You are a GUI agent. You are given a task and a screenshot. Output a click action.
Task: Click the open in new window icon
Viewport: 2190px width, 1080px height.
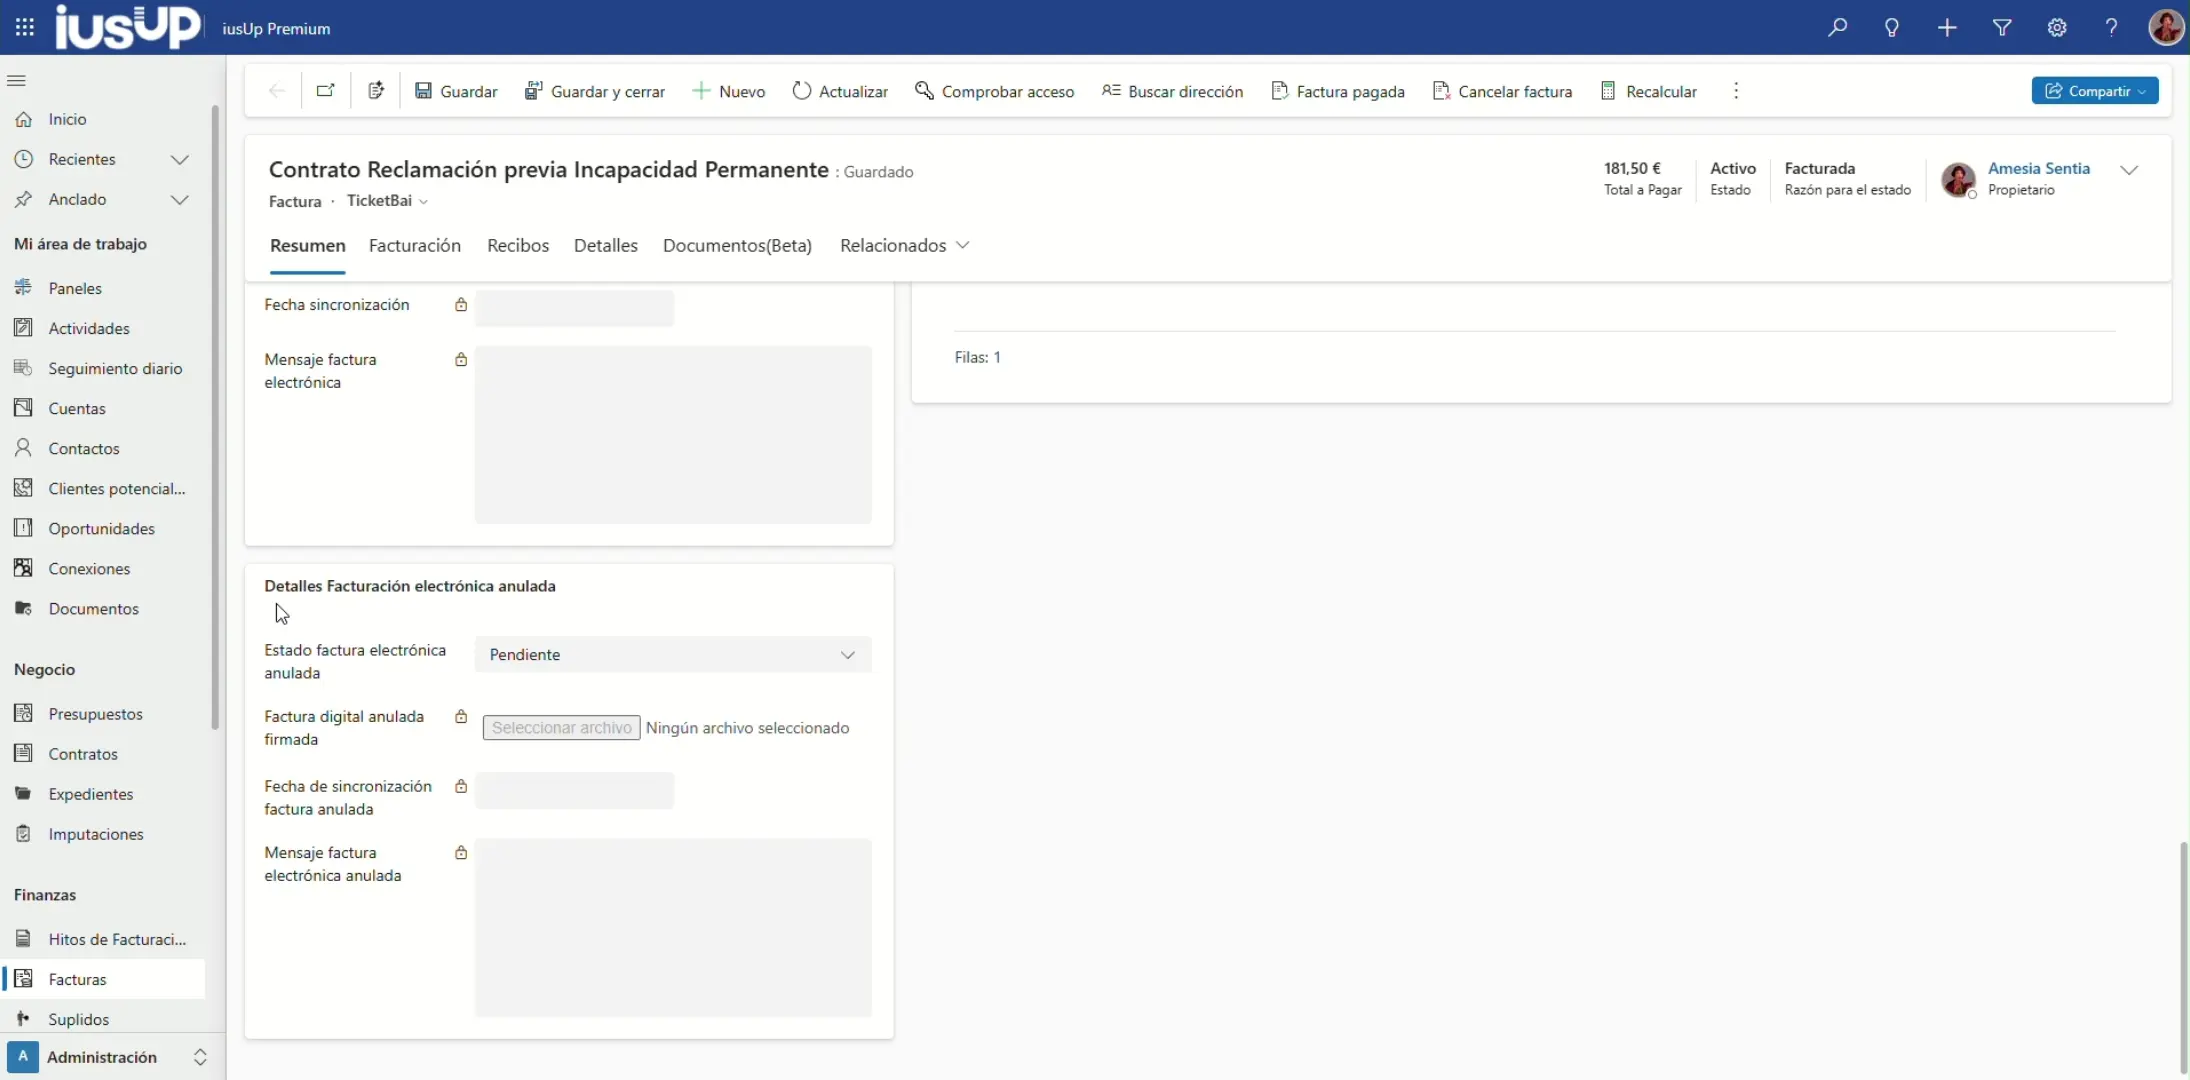pyautogui.click(x=325, y=91)
